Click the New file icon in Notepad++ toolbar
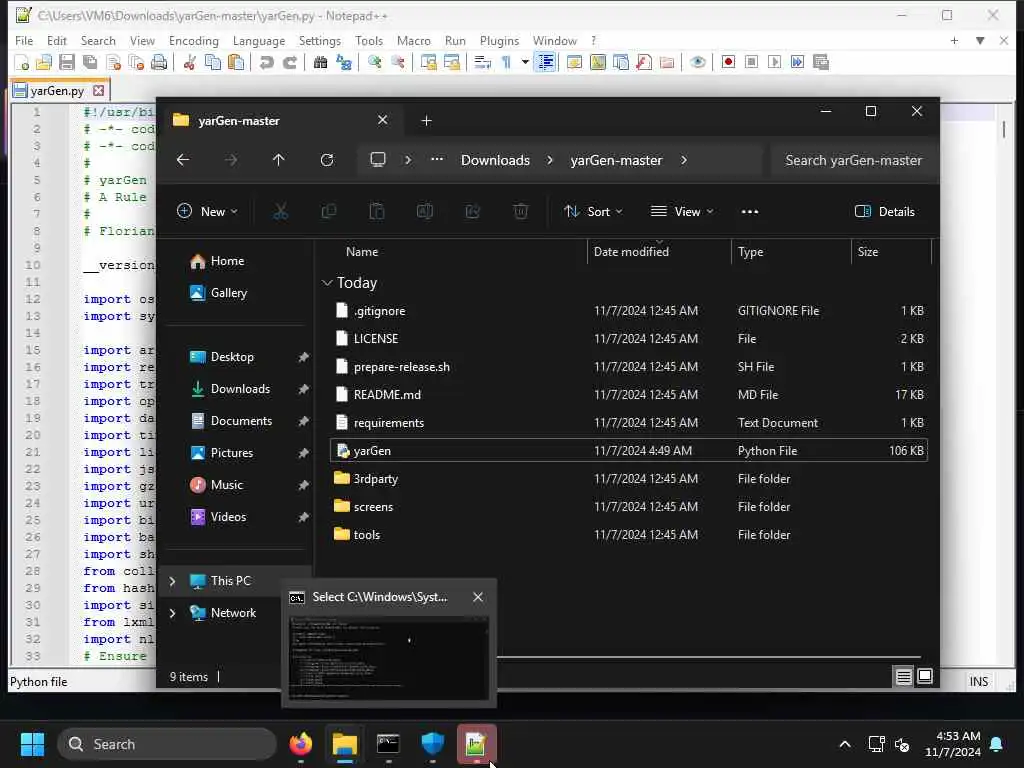The image size is (1024, 768). [x=21, y=63]
